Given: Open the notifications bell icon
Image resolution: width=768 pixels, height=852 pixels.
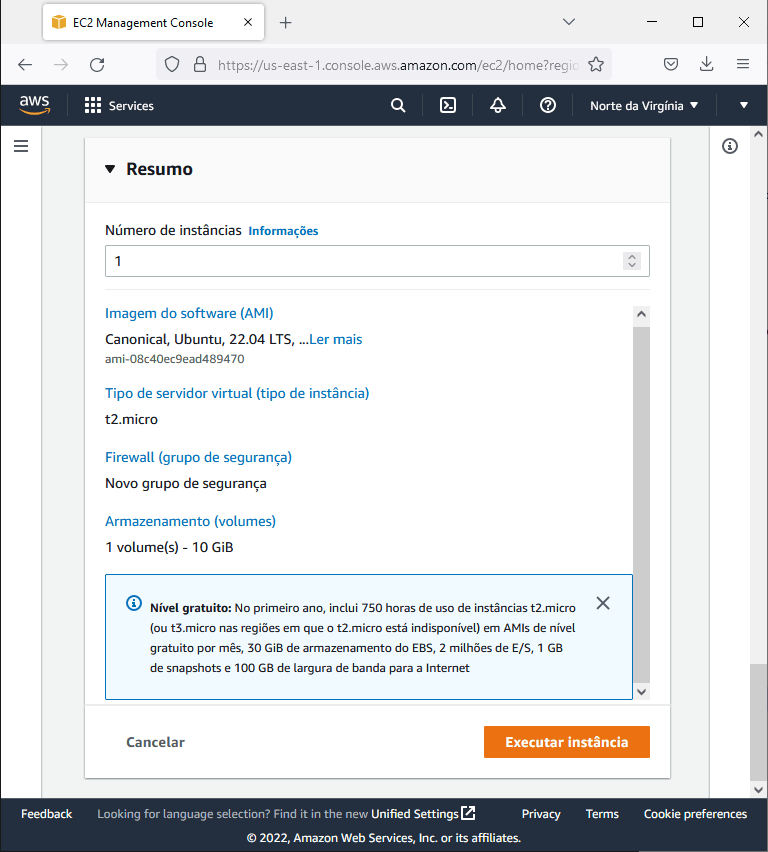Looking at the screenshot, I should 498,105.
